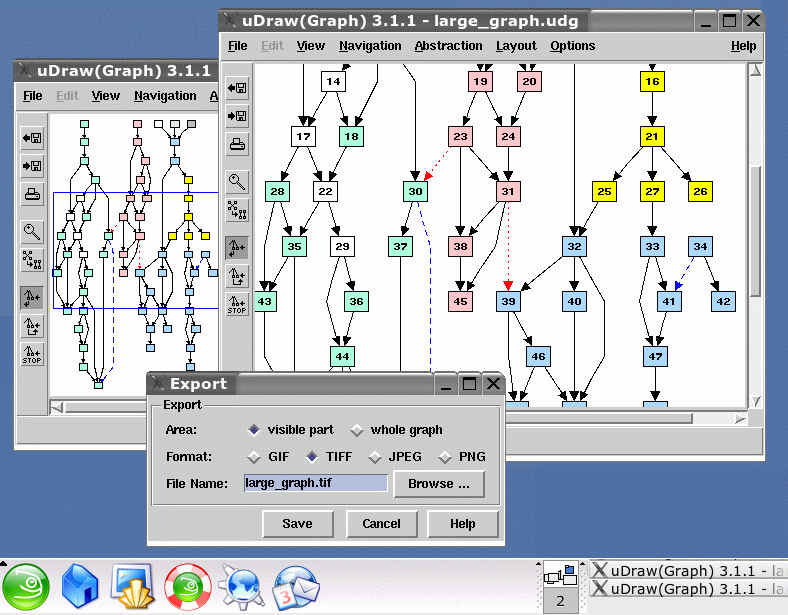Click the Help button in Export dialog

click(x=462, y=524)
